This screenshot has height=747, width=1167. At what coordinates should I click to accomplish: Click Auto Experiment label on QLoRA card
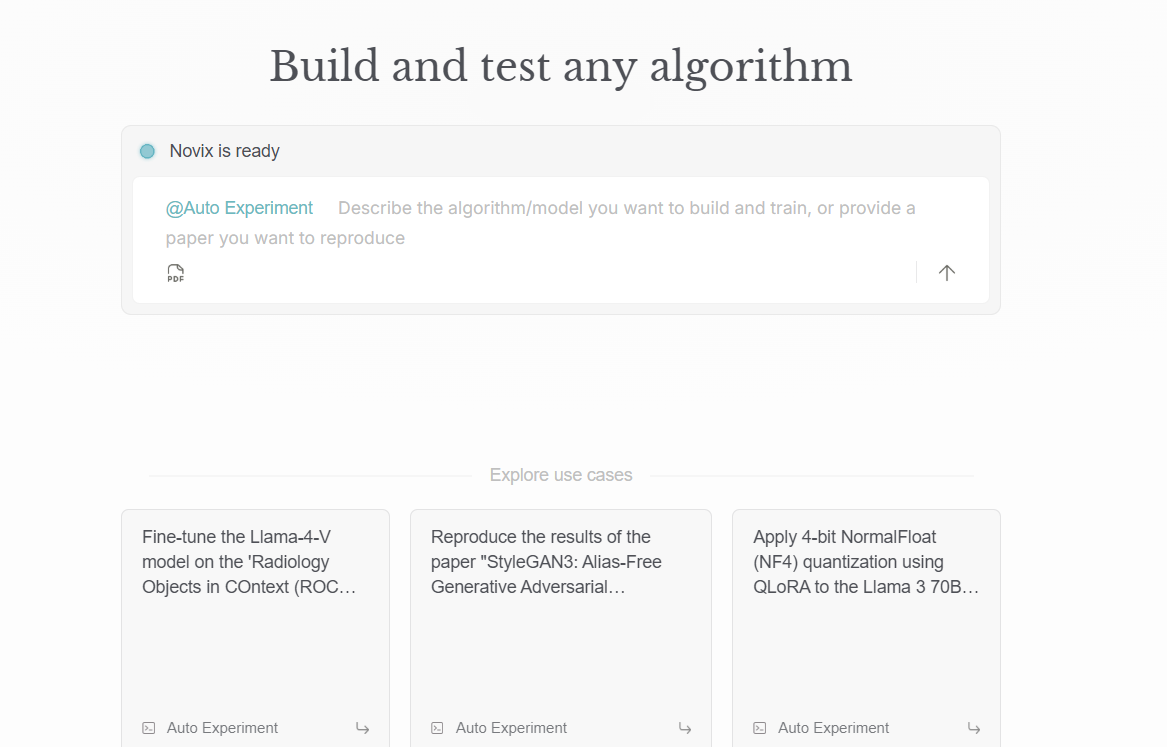point(833,728)
